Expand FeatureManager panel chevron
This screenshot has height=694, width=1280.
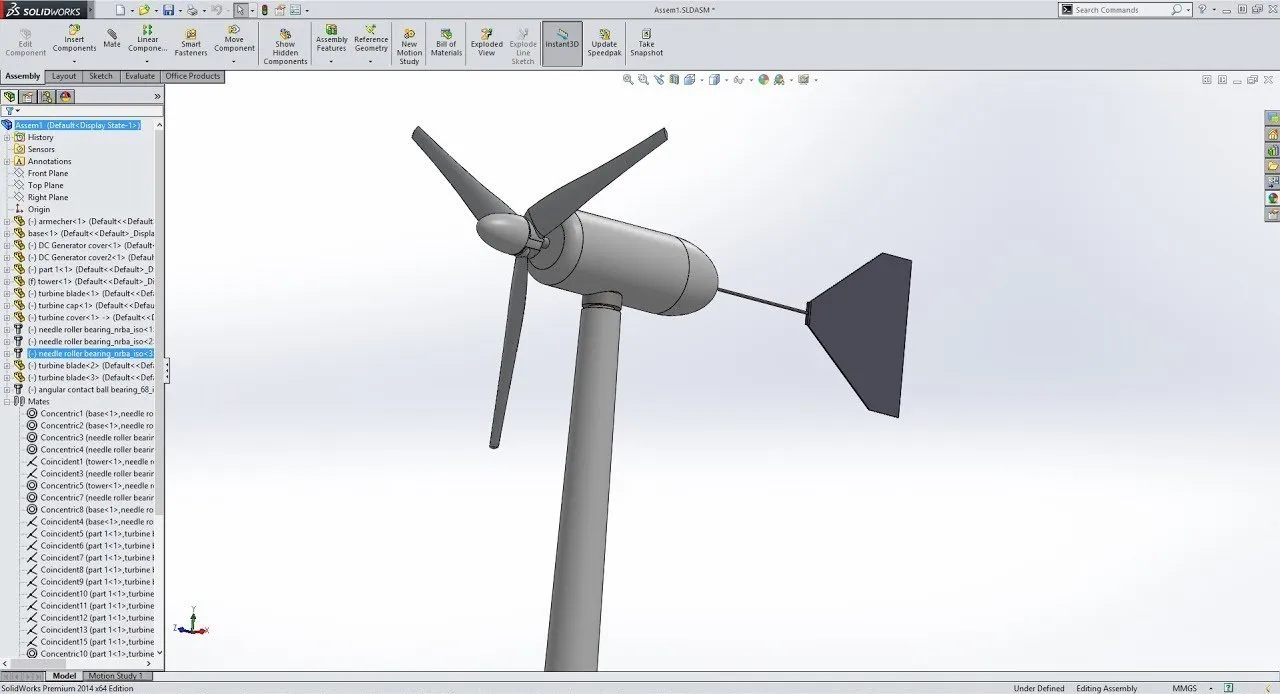157,97
